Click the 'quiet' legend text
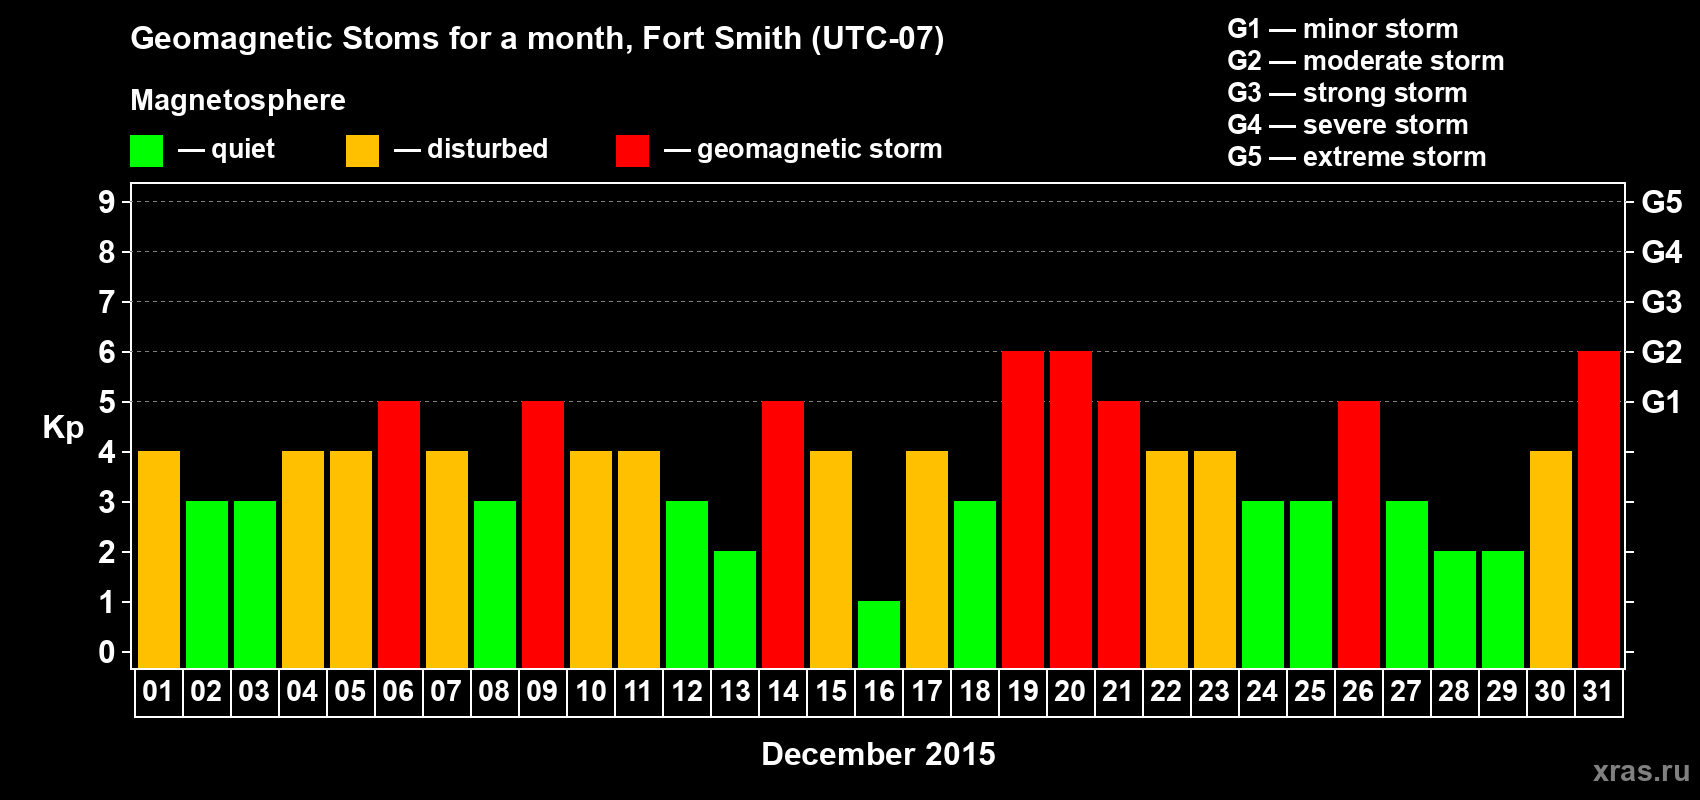Screen dimensions: 1700x800 coord(243,149)
